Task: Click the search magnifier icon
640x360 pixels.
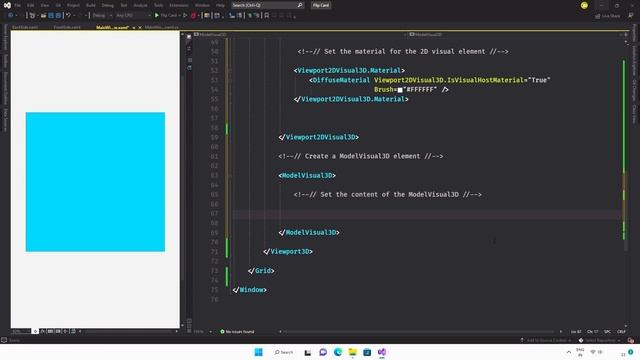Action: click(x=300, y=5)
